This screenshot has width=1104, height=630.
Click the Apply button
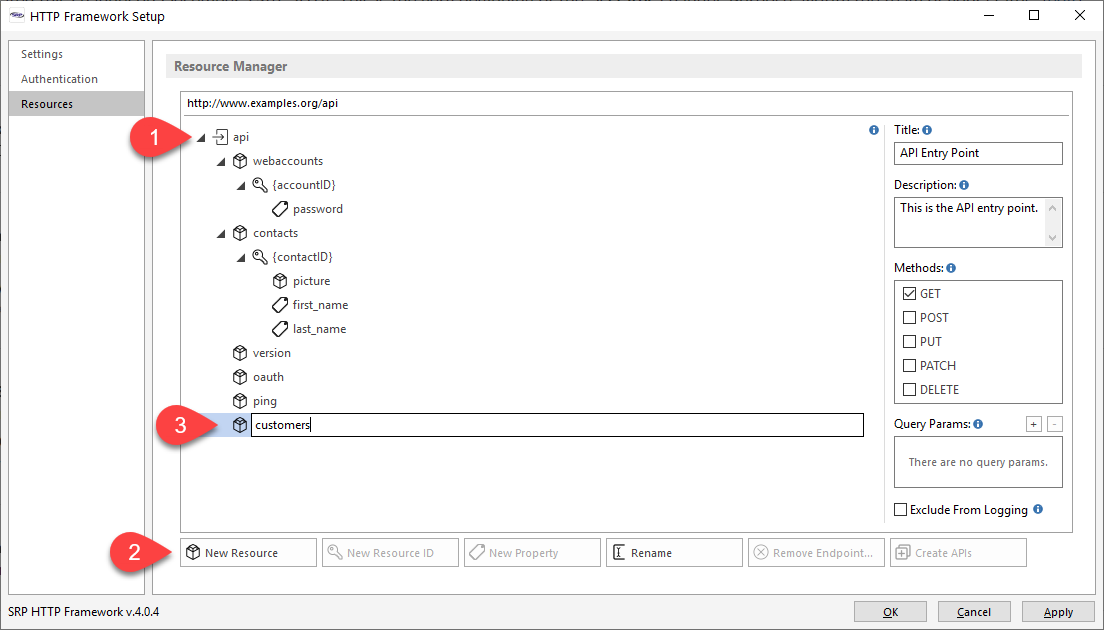click(x=1057, y=612)
